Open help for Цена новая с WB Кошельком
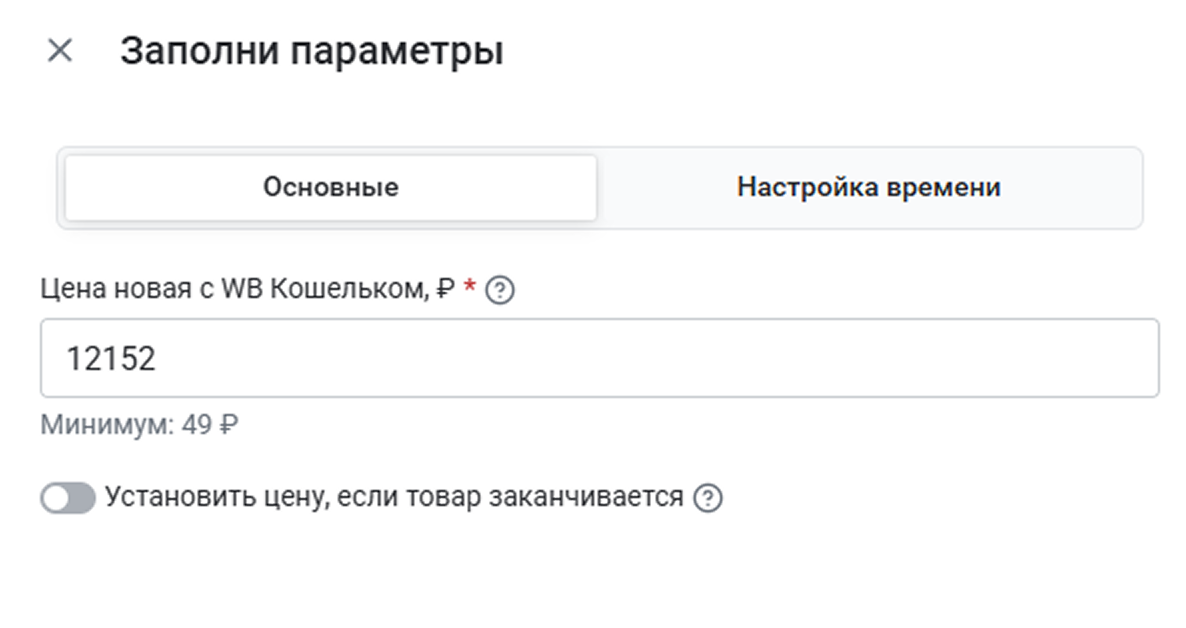This screenshot has width=1186, height=628. click(x=500, y=290)
